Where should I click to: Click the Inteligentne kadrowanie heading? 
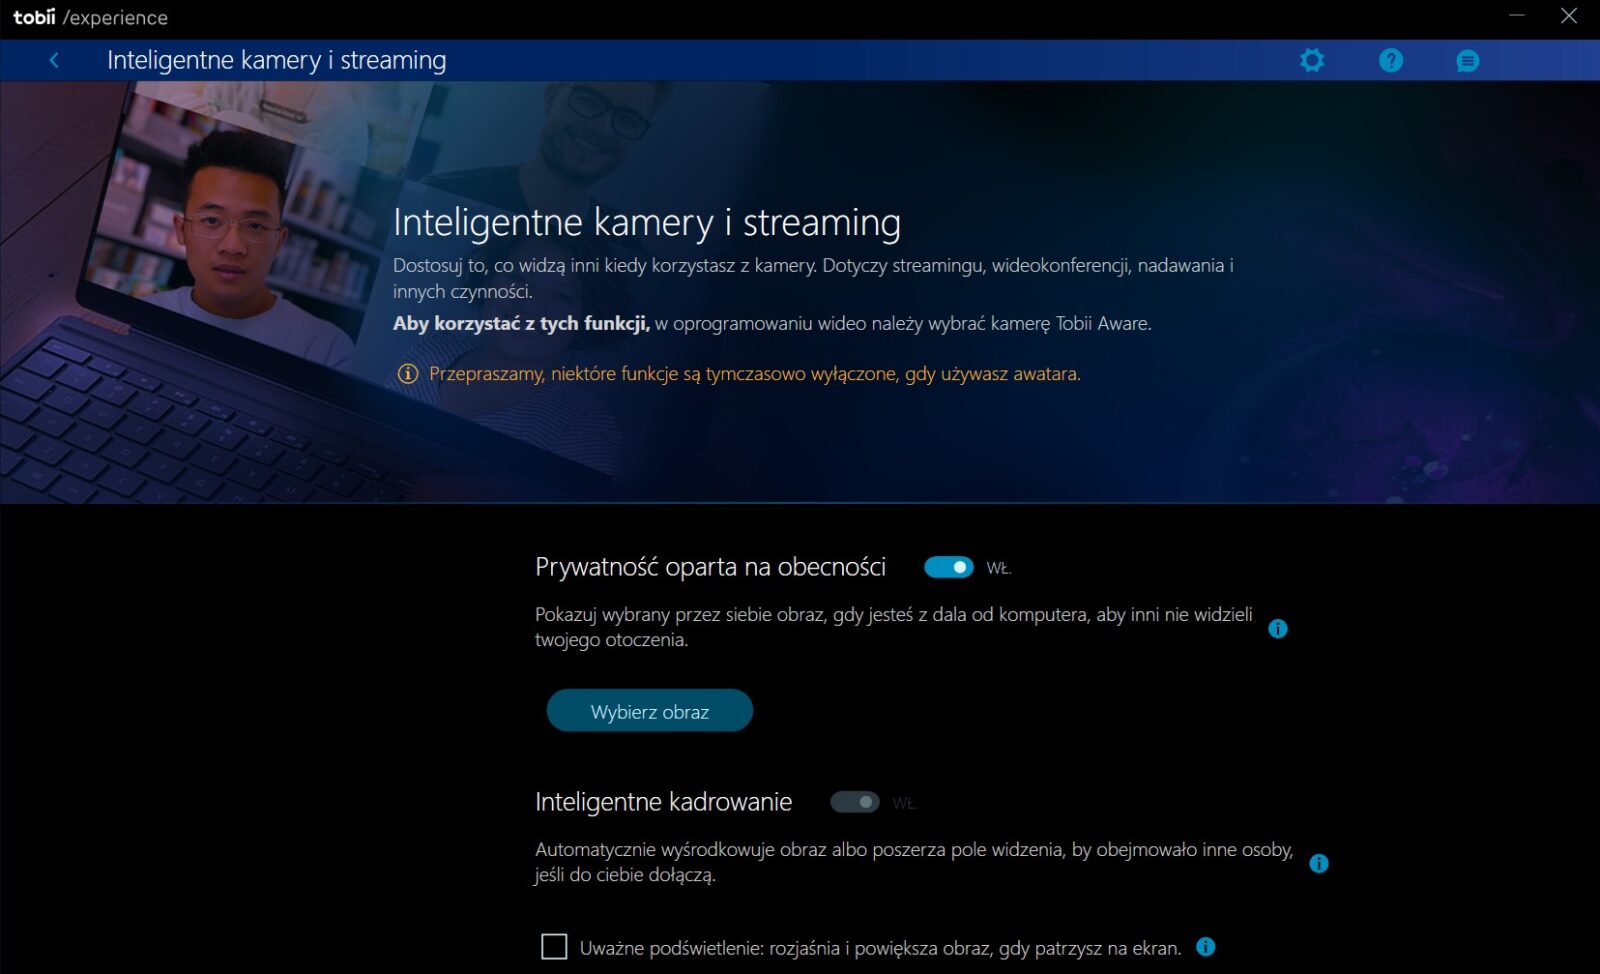(663, 802)
